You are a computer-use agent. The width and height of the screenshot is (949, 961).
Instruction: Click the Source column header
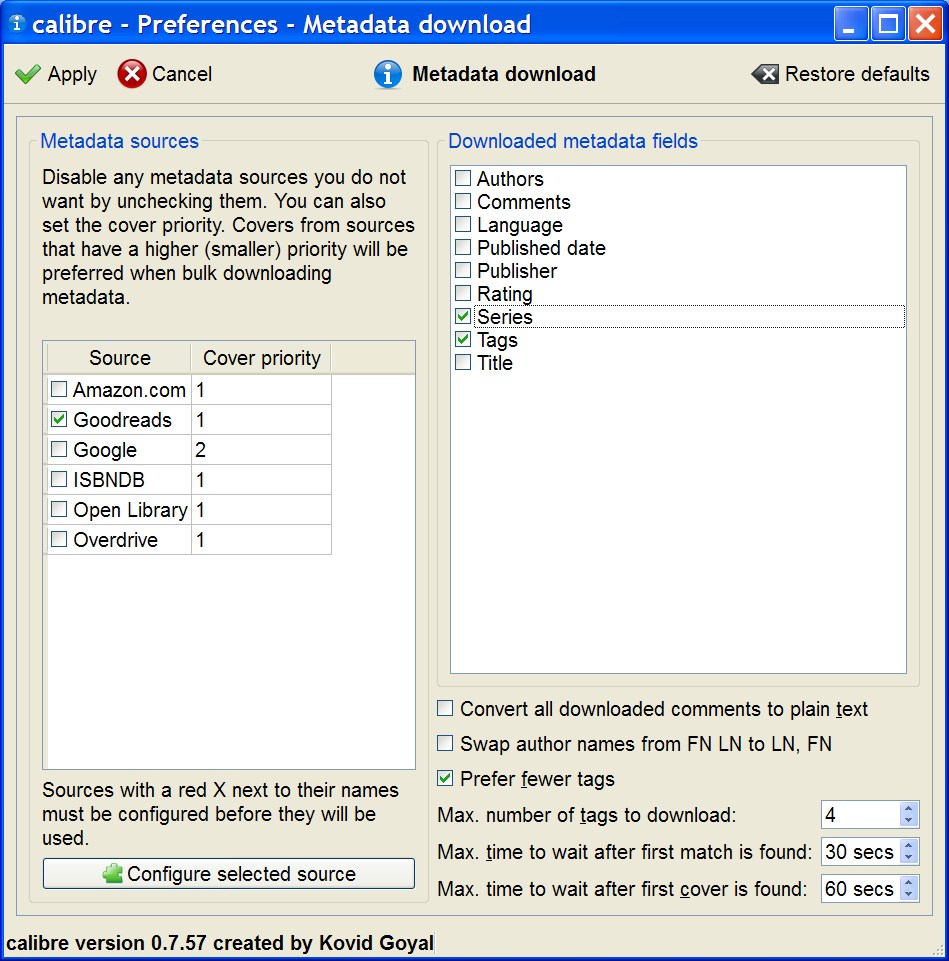[x=120, y=357]
